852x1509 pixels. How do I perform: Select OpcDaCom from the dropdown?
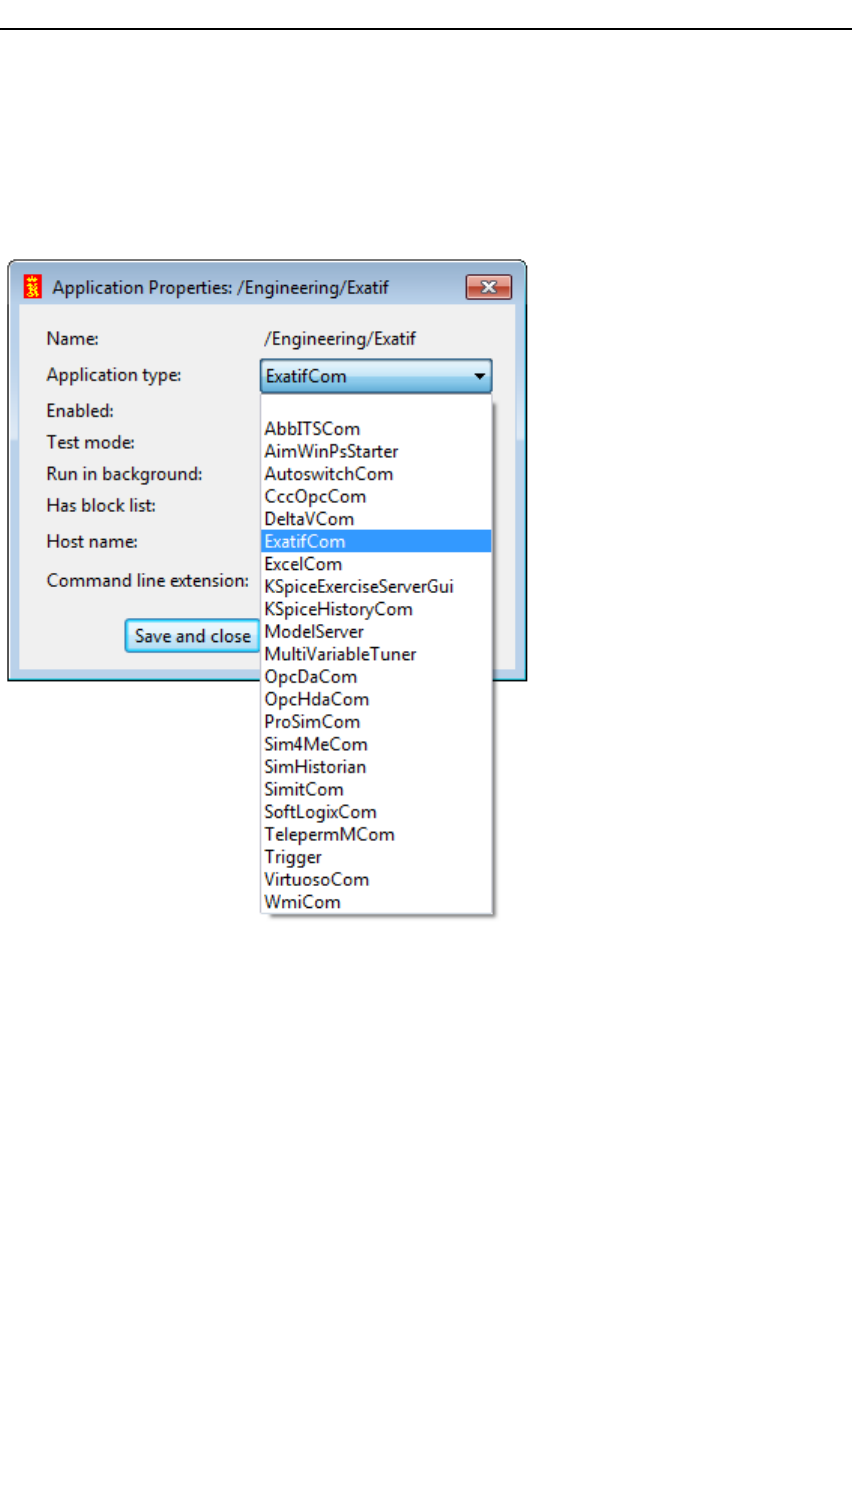coord(376,677)
